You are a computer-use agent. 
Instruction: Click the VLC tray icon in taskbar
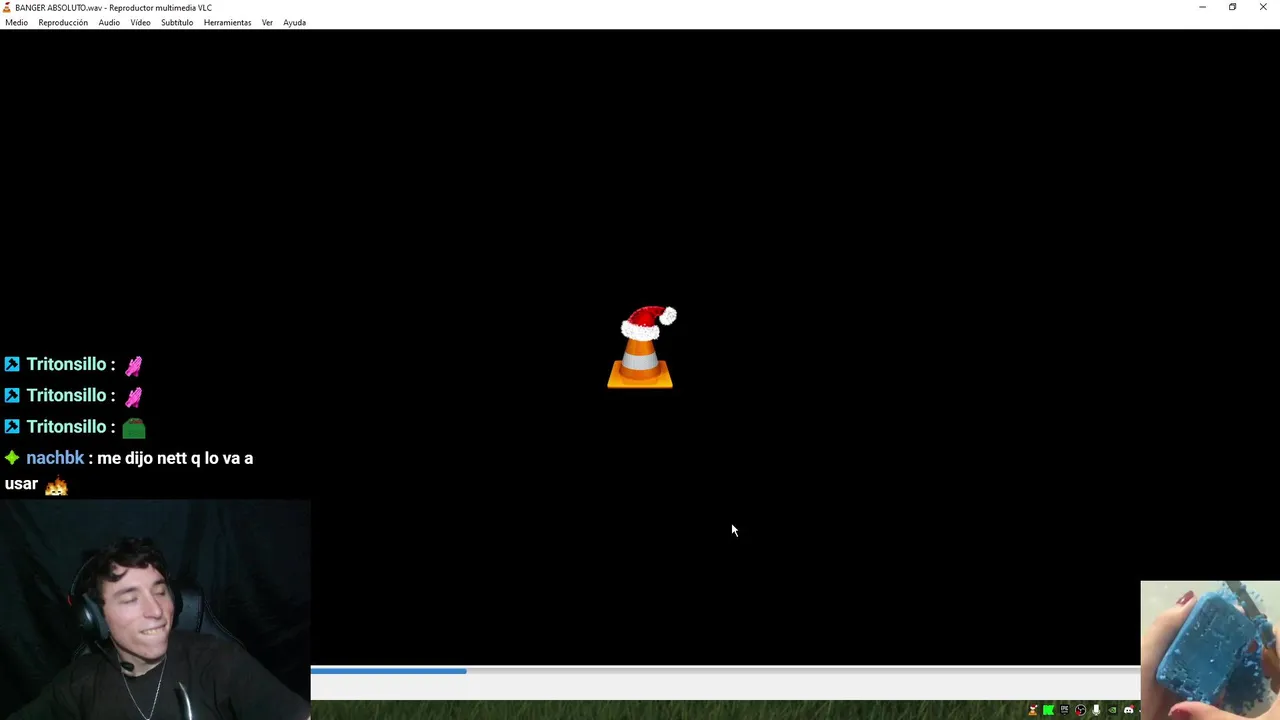click(x=1033, y=710)
